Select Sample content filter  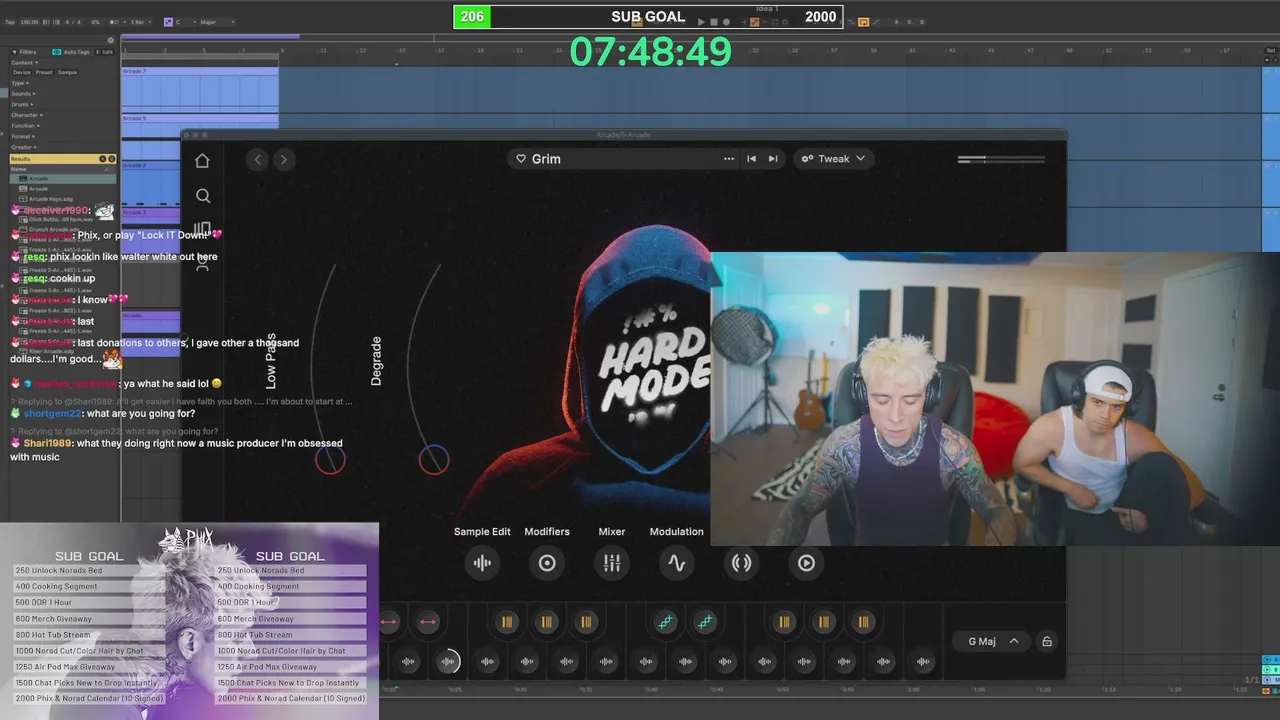pos(67,73)
